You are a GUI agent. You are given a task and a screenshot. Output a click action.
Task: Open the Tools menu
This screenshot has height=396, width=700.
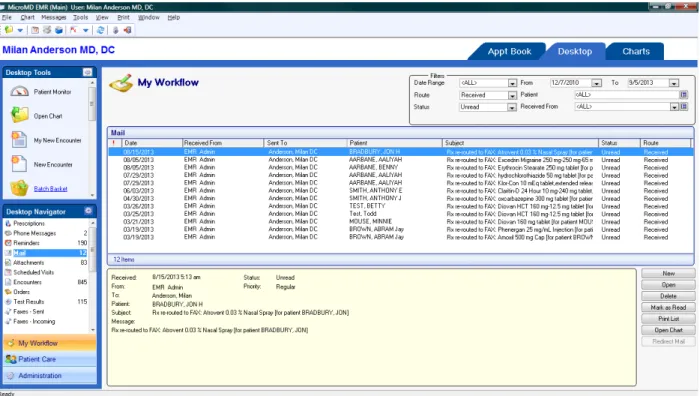[80, 17]
